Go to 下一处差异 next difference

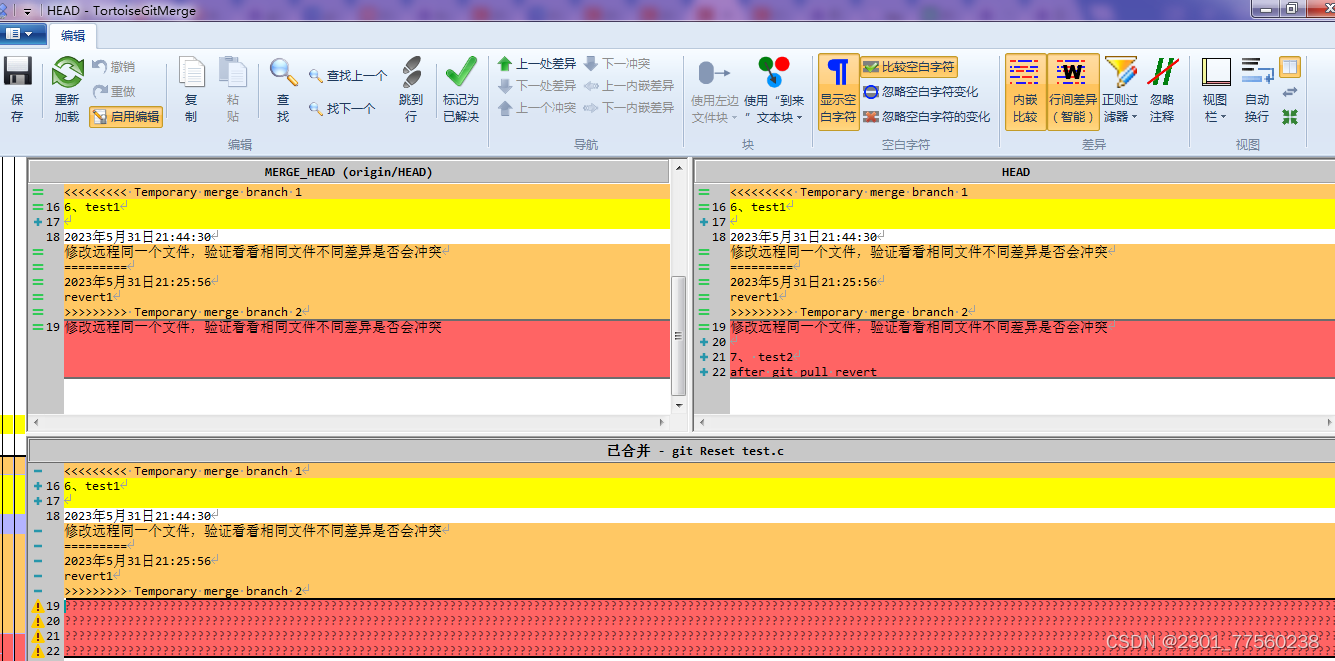[x=537, y=86]
